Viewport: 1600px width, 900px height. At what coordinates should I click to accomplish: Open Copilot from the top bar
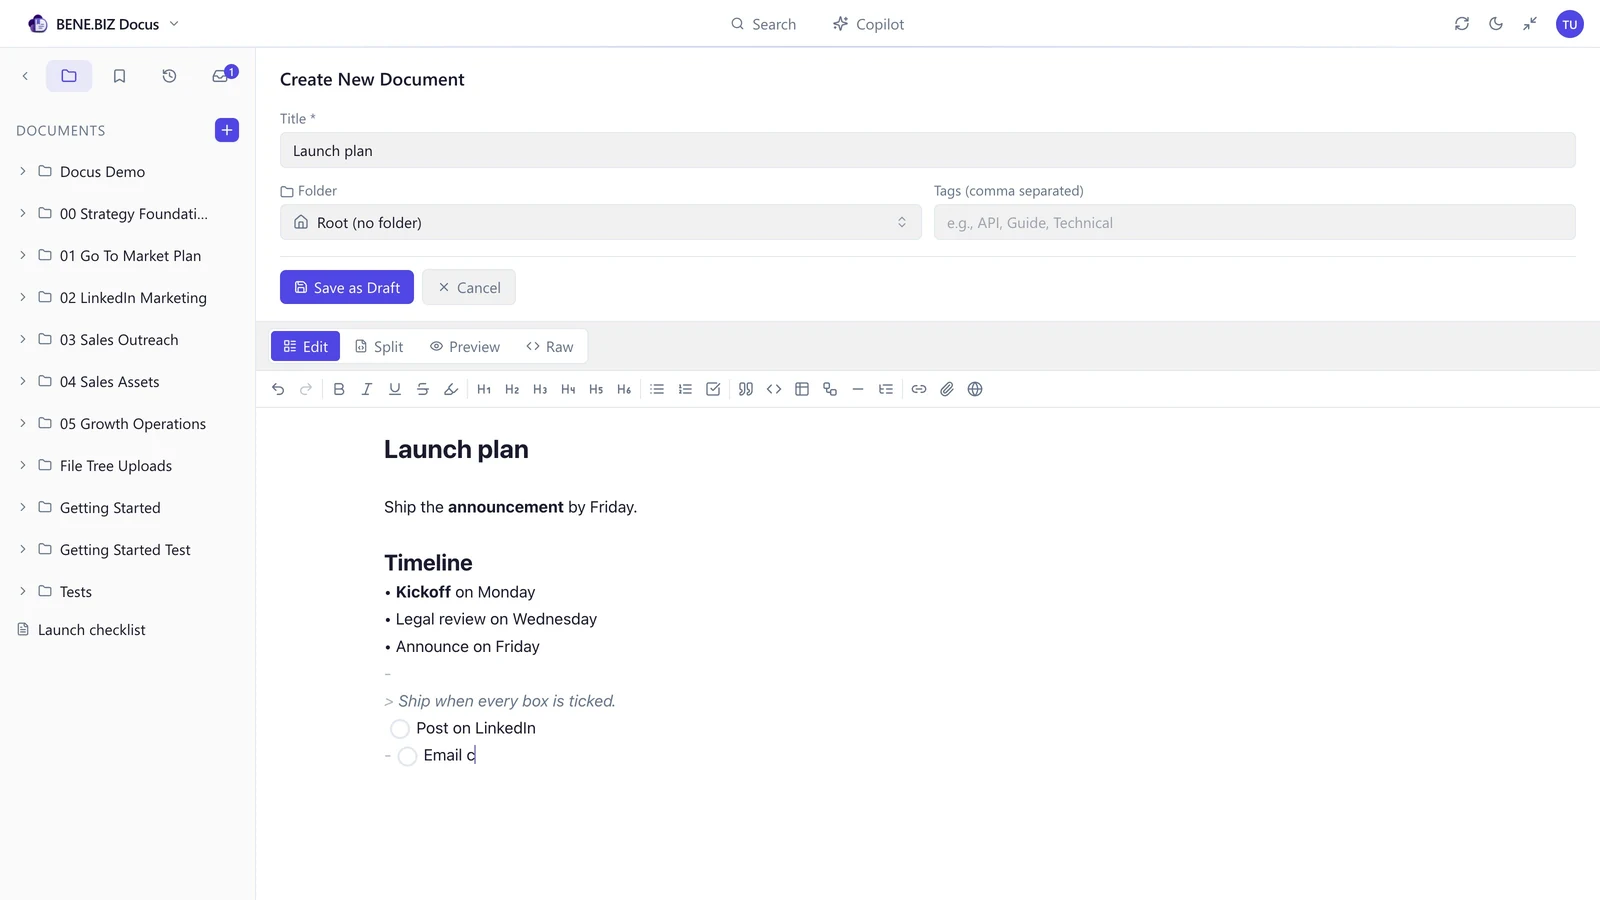pos(868,24)
